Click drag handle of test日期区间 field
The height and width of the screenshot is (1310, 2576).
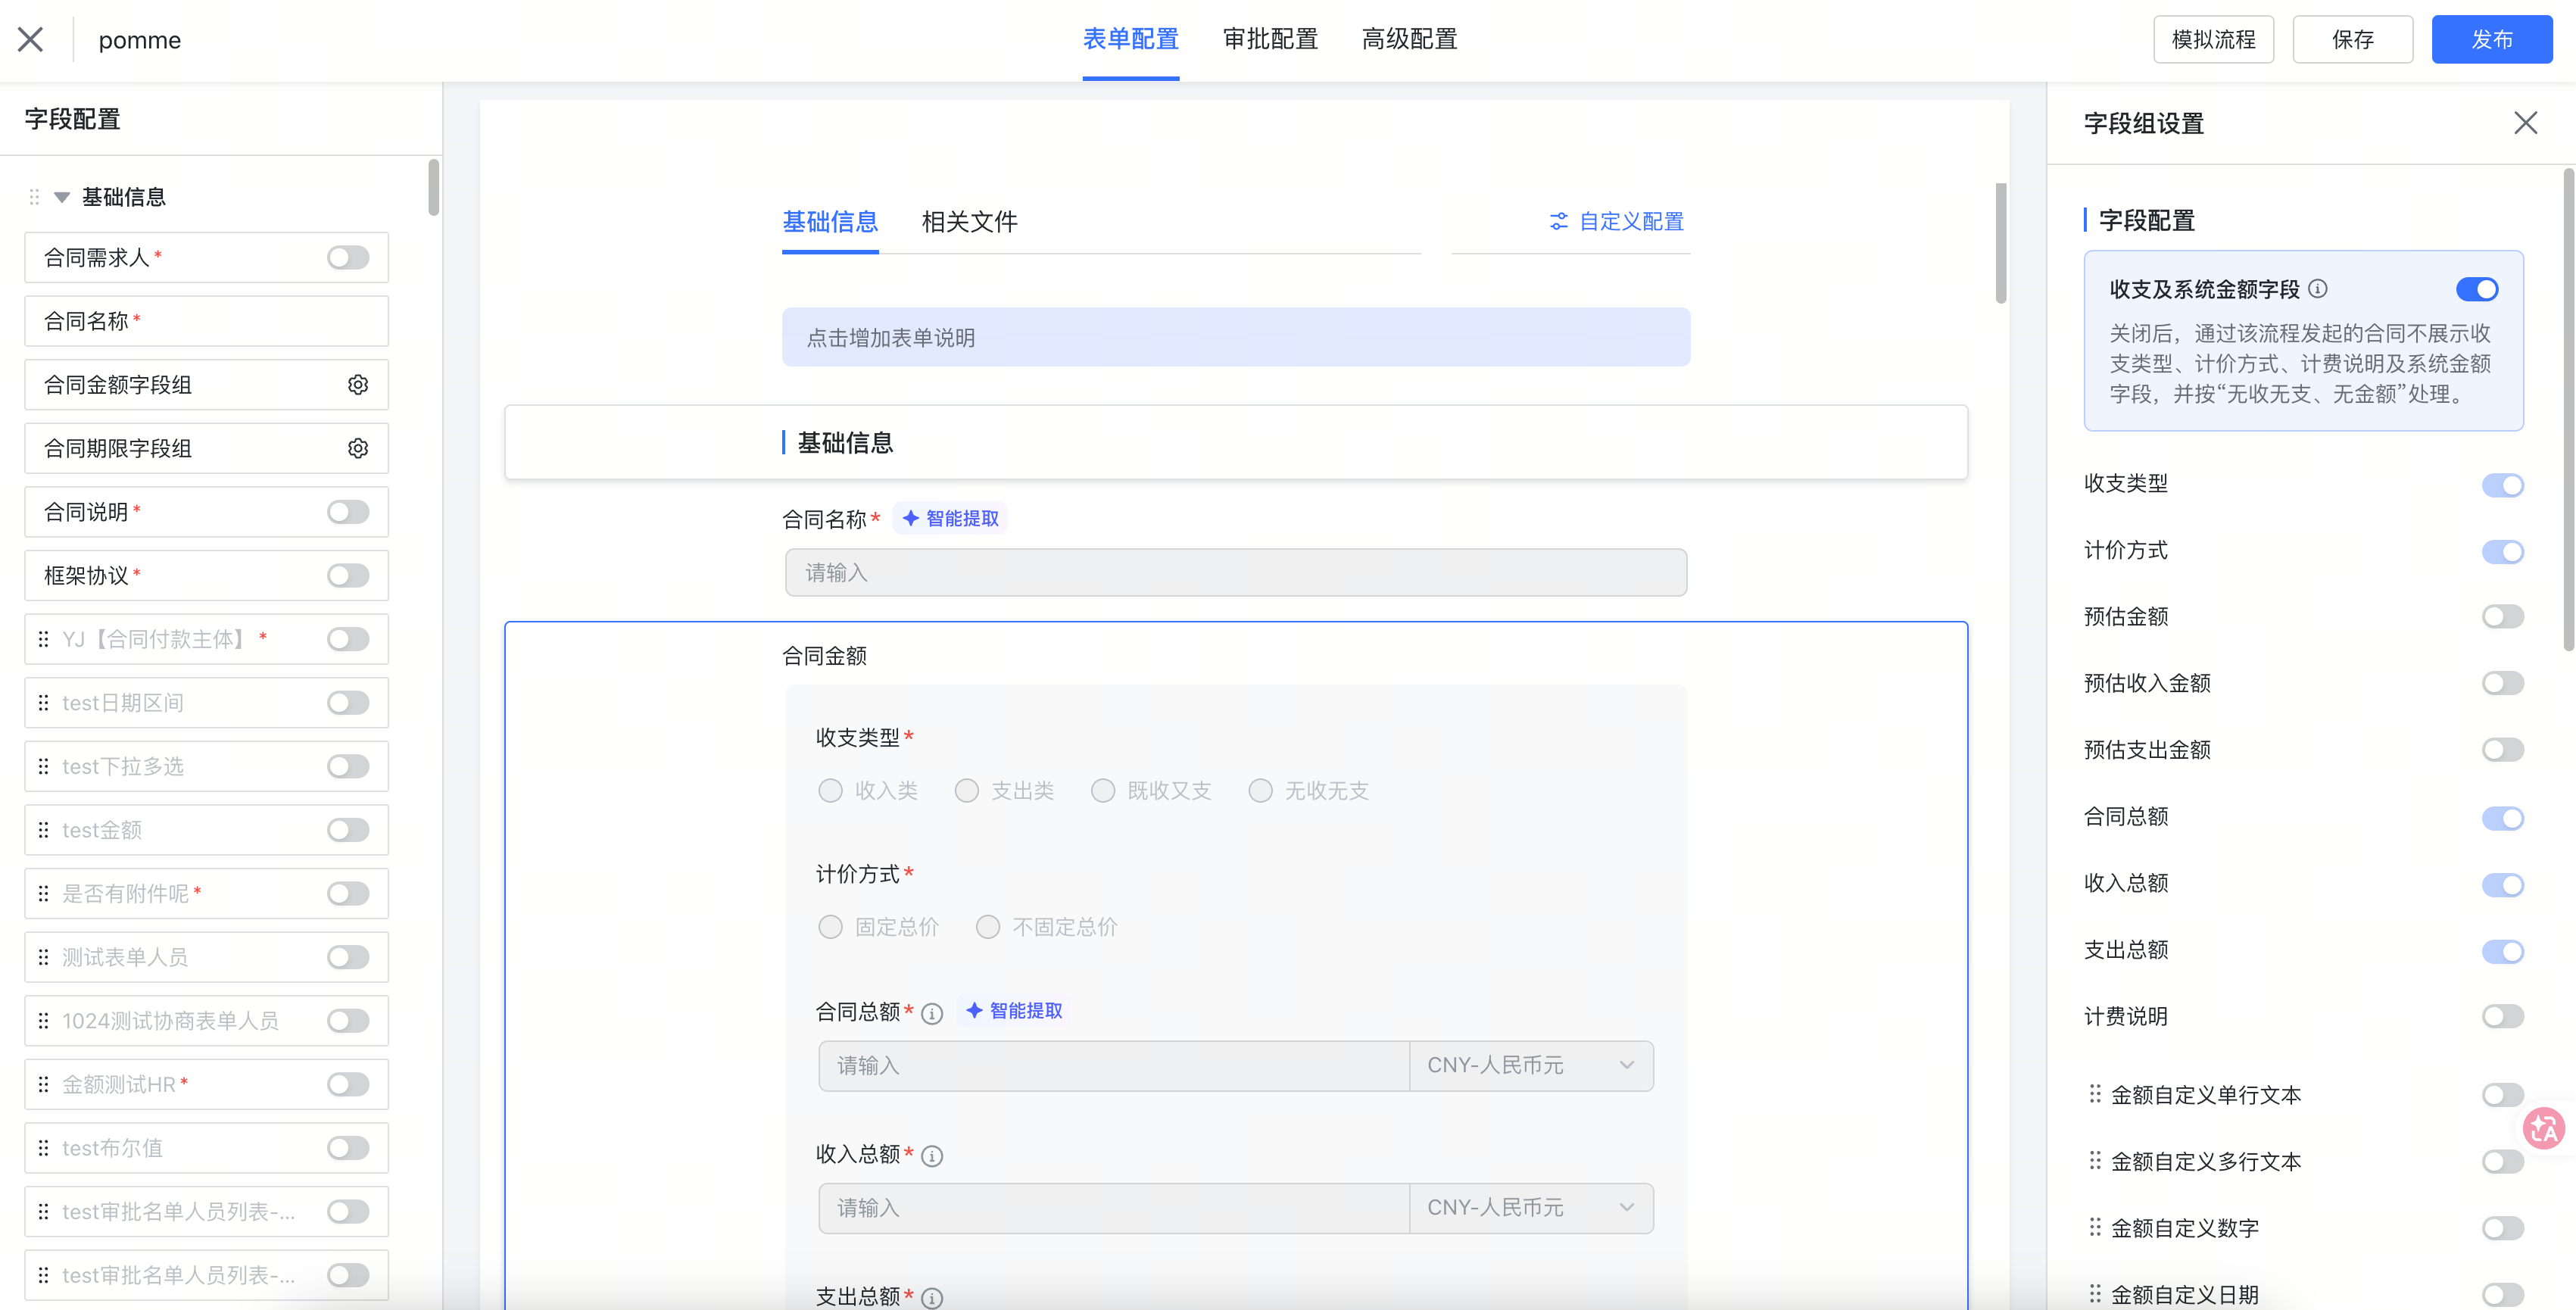(43, 703)
